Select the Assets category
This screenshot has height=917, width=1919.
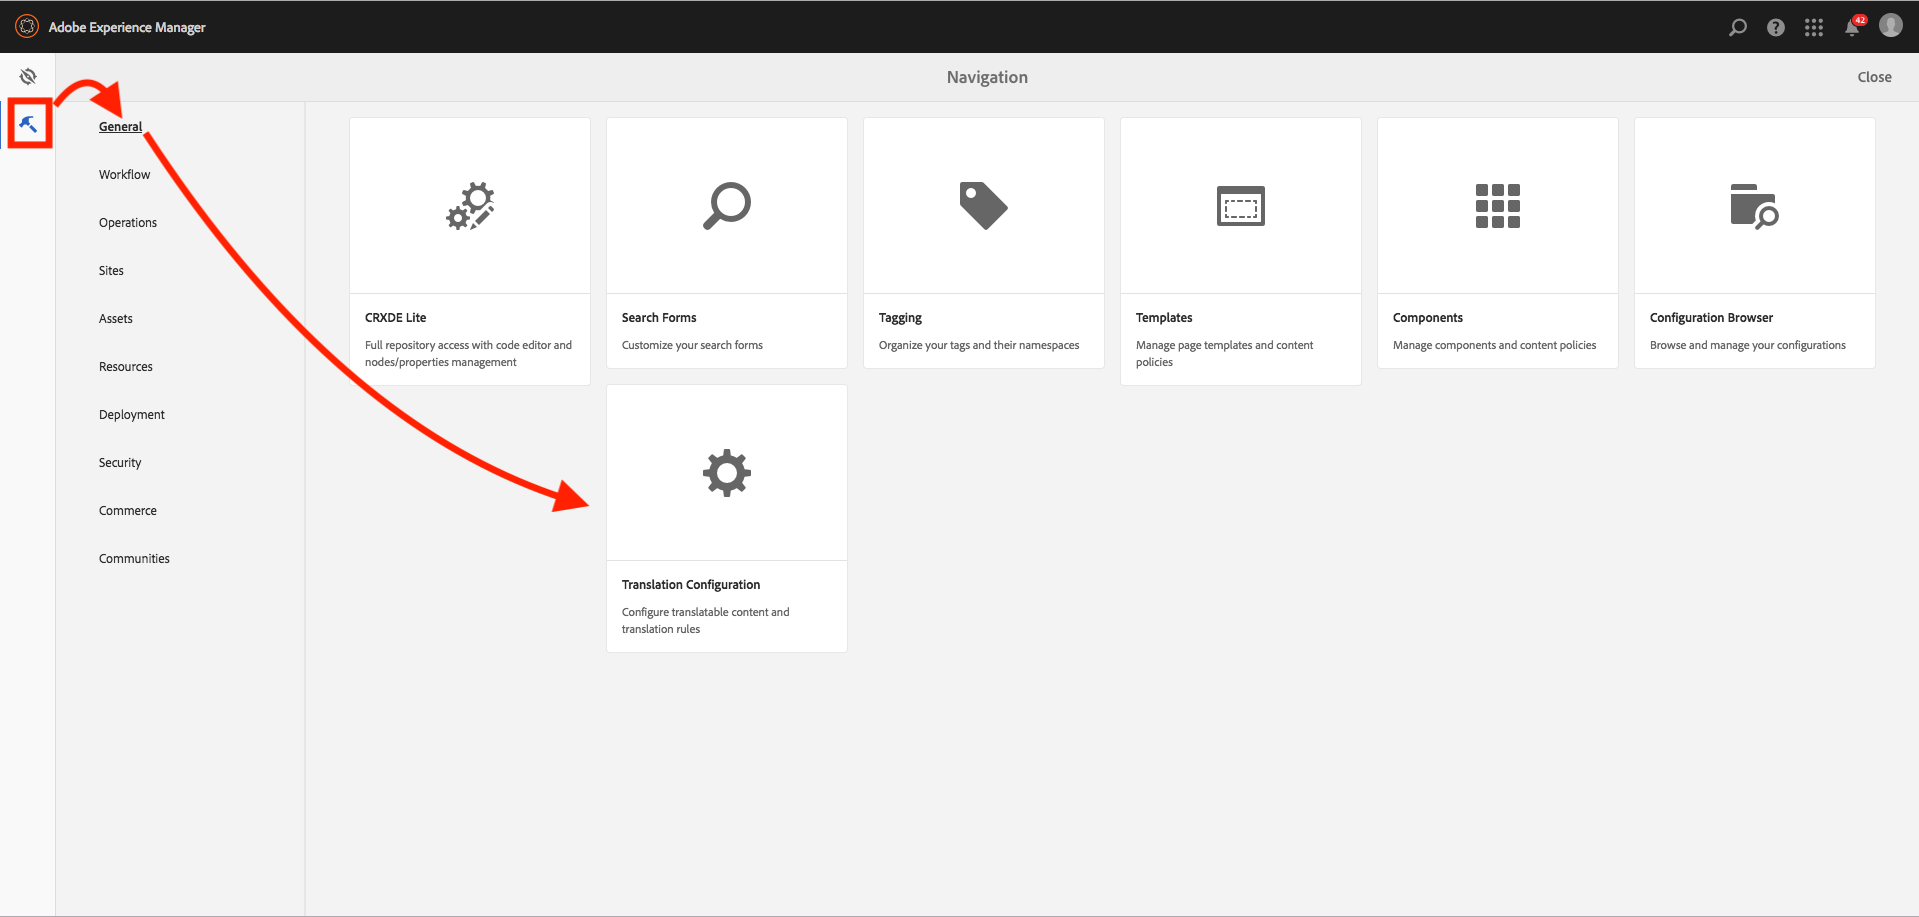(115, 319)
